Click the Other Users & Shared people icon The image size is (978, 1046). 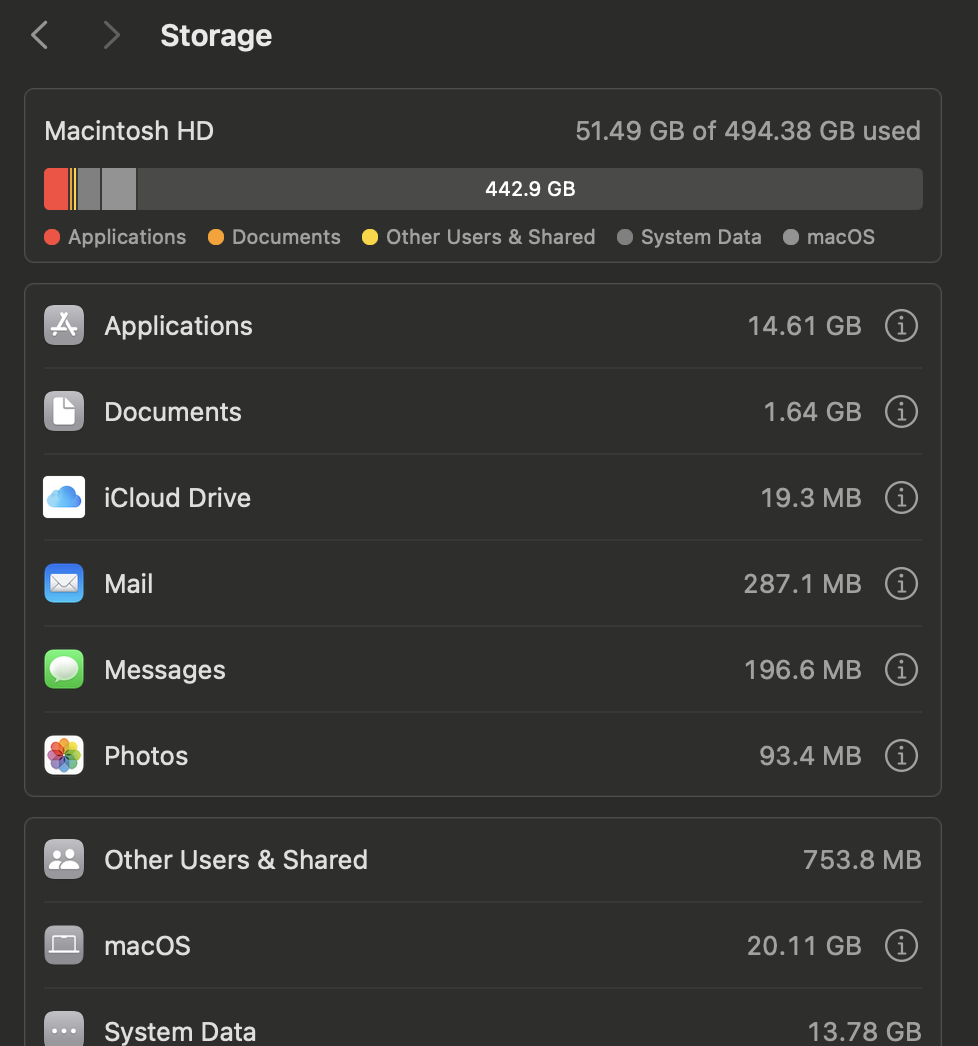click(x=64, y=859)
